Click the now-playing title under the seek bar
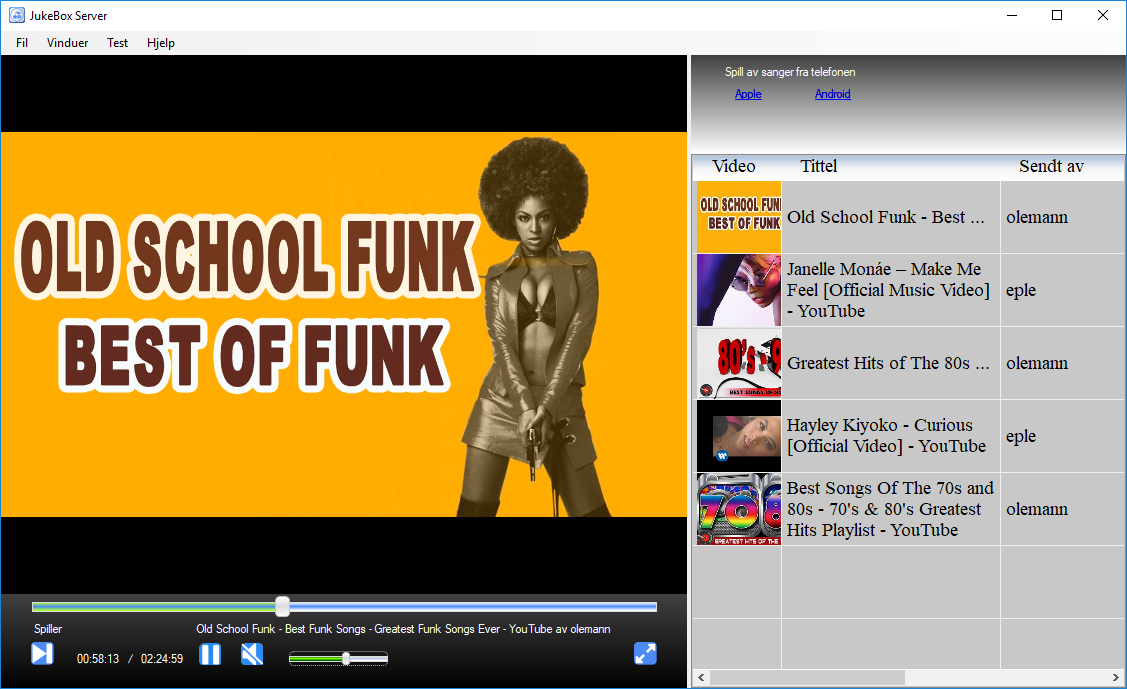The image size is (1127, 689). [x=403, y=629]
